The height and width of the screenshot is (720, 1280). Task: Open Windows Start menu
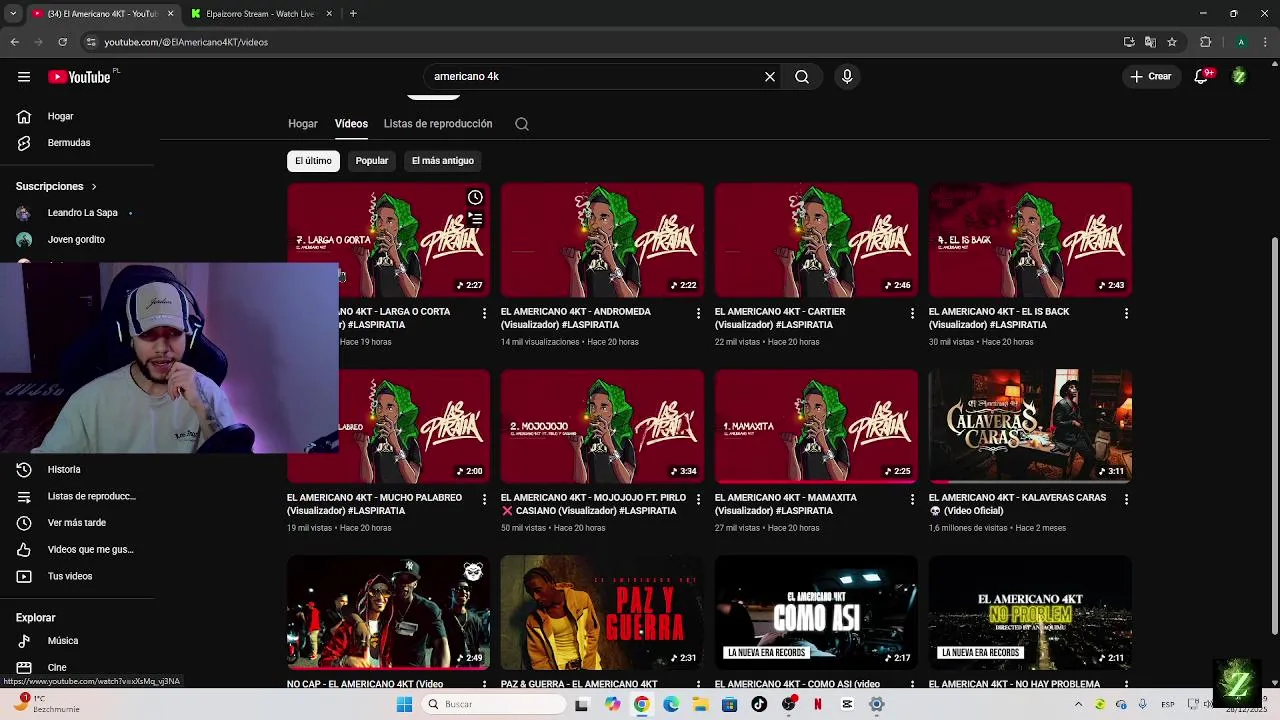(x=404, y=704)
